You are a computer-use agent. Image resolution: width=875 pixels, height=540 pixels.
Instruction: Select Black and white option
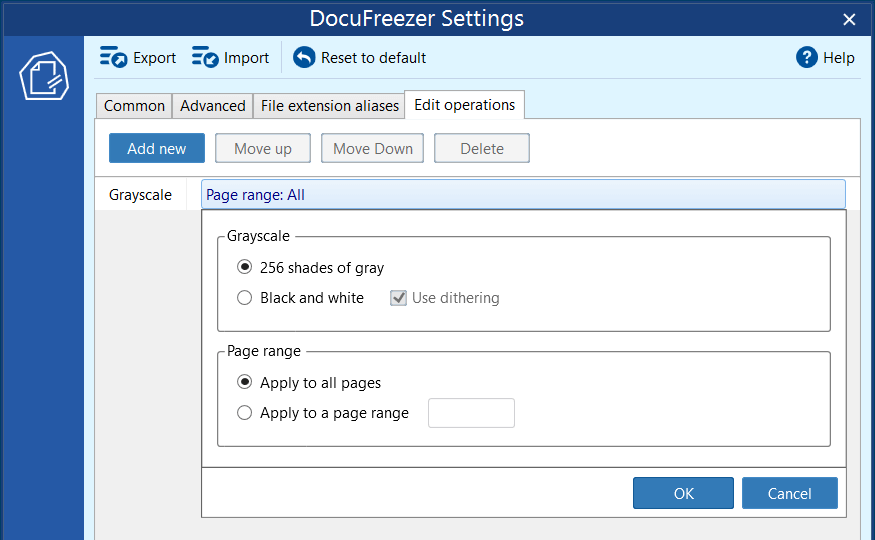pos(244,298)
